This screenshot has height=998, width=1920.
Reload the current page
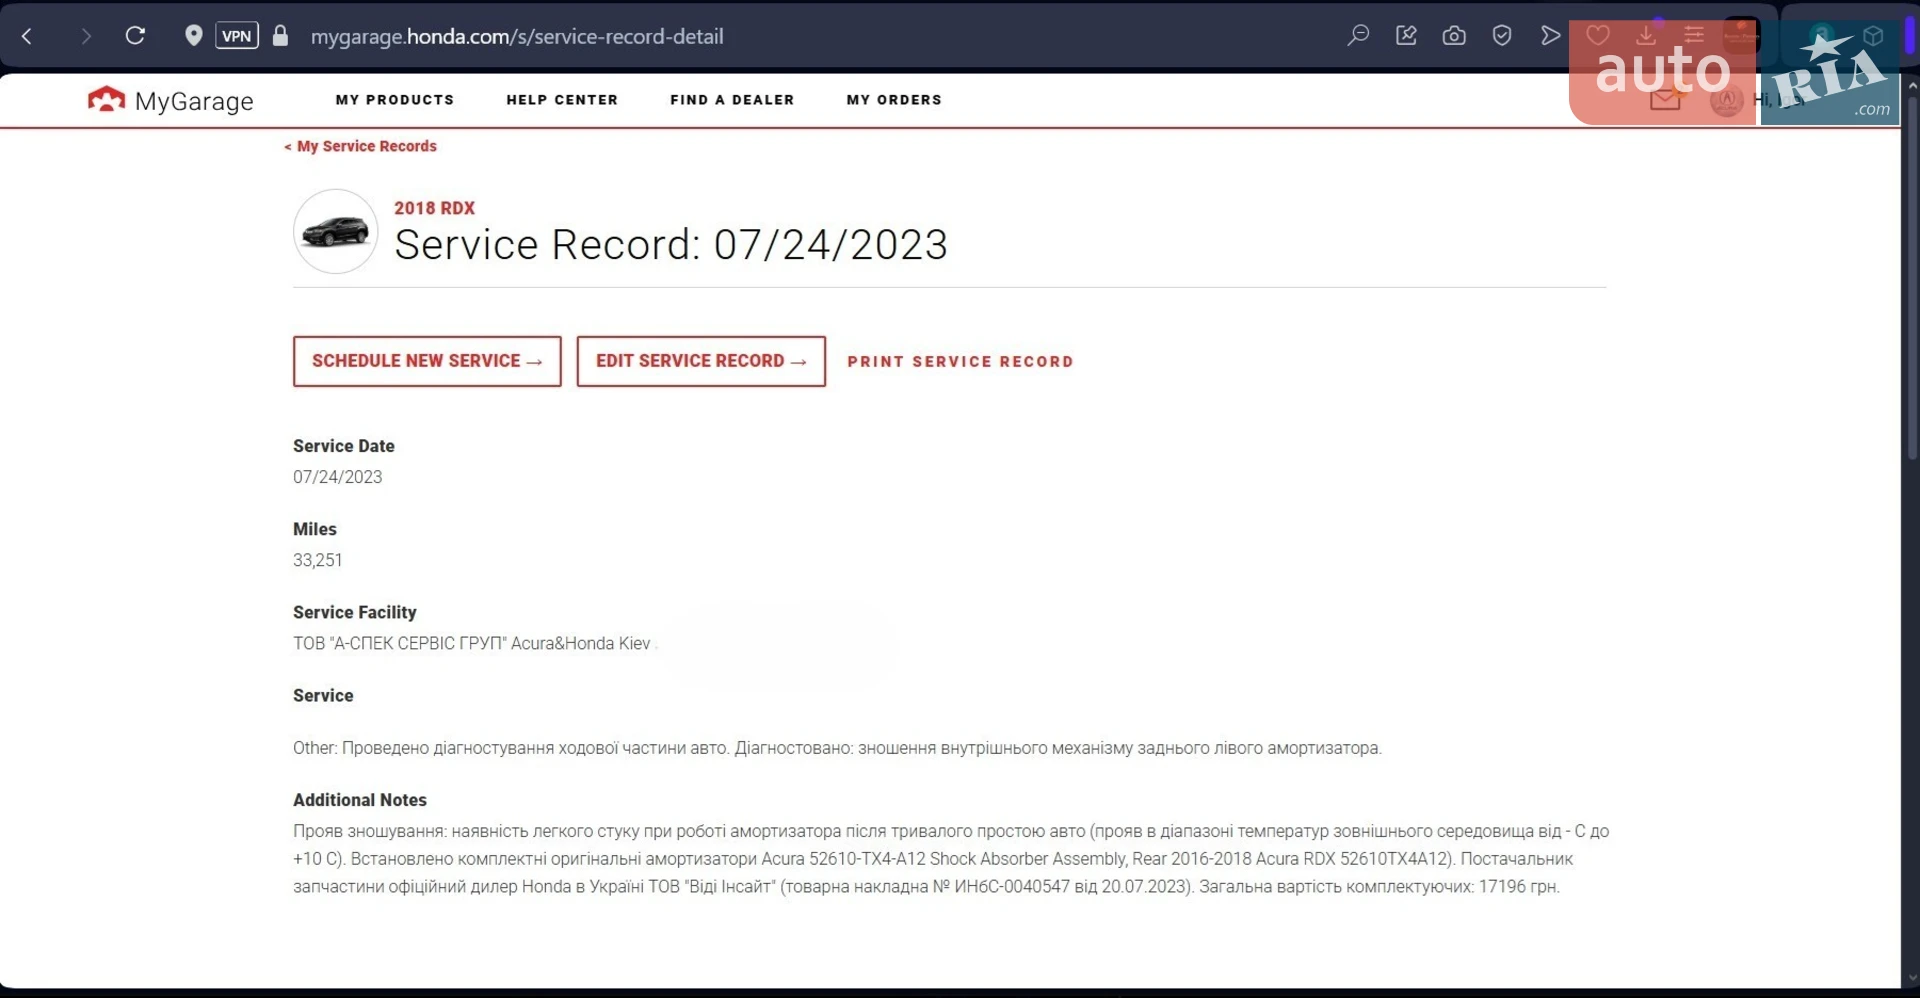click(x=135, y=36)
